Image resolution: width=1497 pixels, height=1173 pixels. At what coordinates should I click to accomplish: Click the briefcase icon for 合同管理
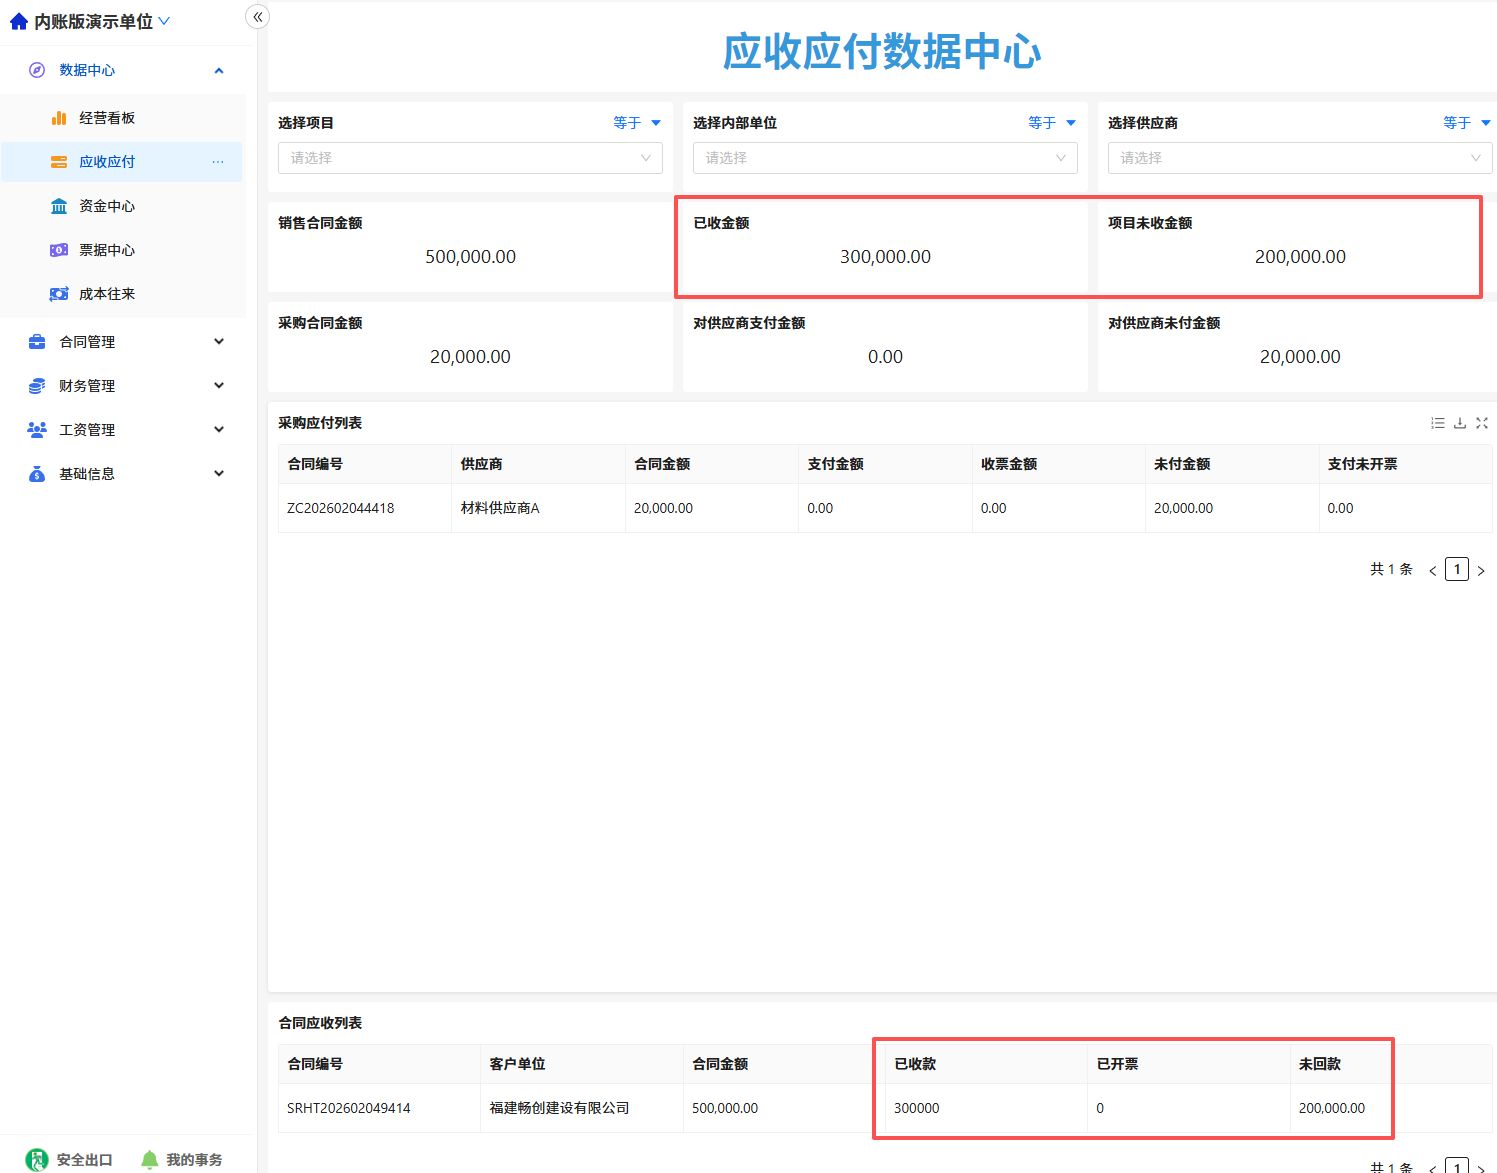[37, 342]
